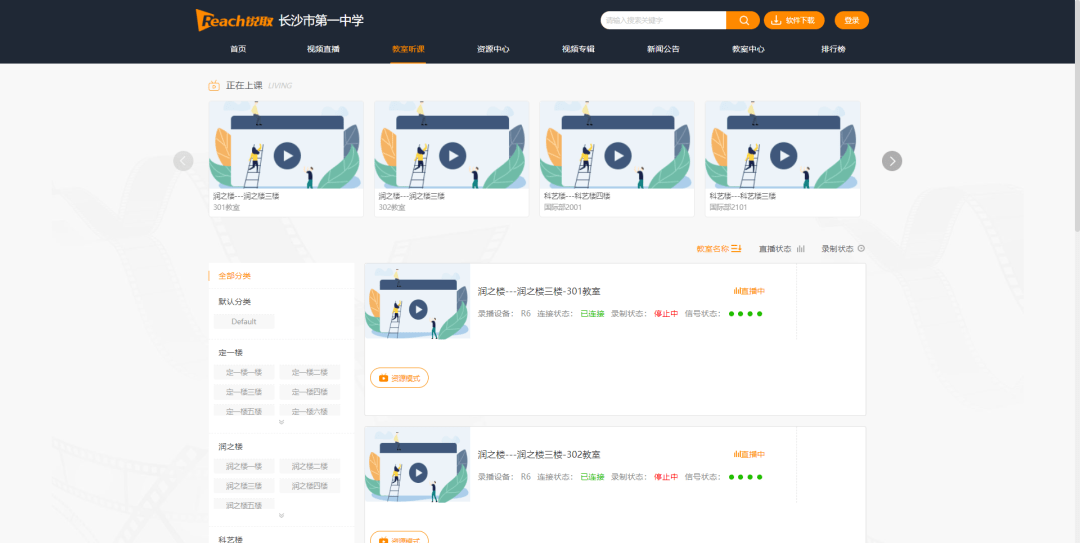Image resolution: width=1080 pixels, height=543 pixels.
Task: Click the bar chart icon beside 直播状态
Action: coord(800,249)
